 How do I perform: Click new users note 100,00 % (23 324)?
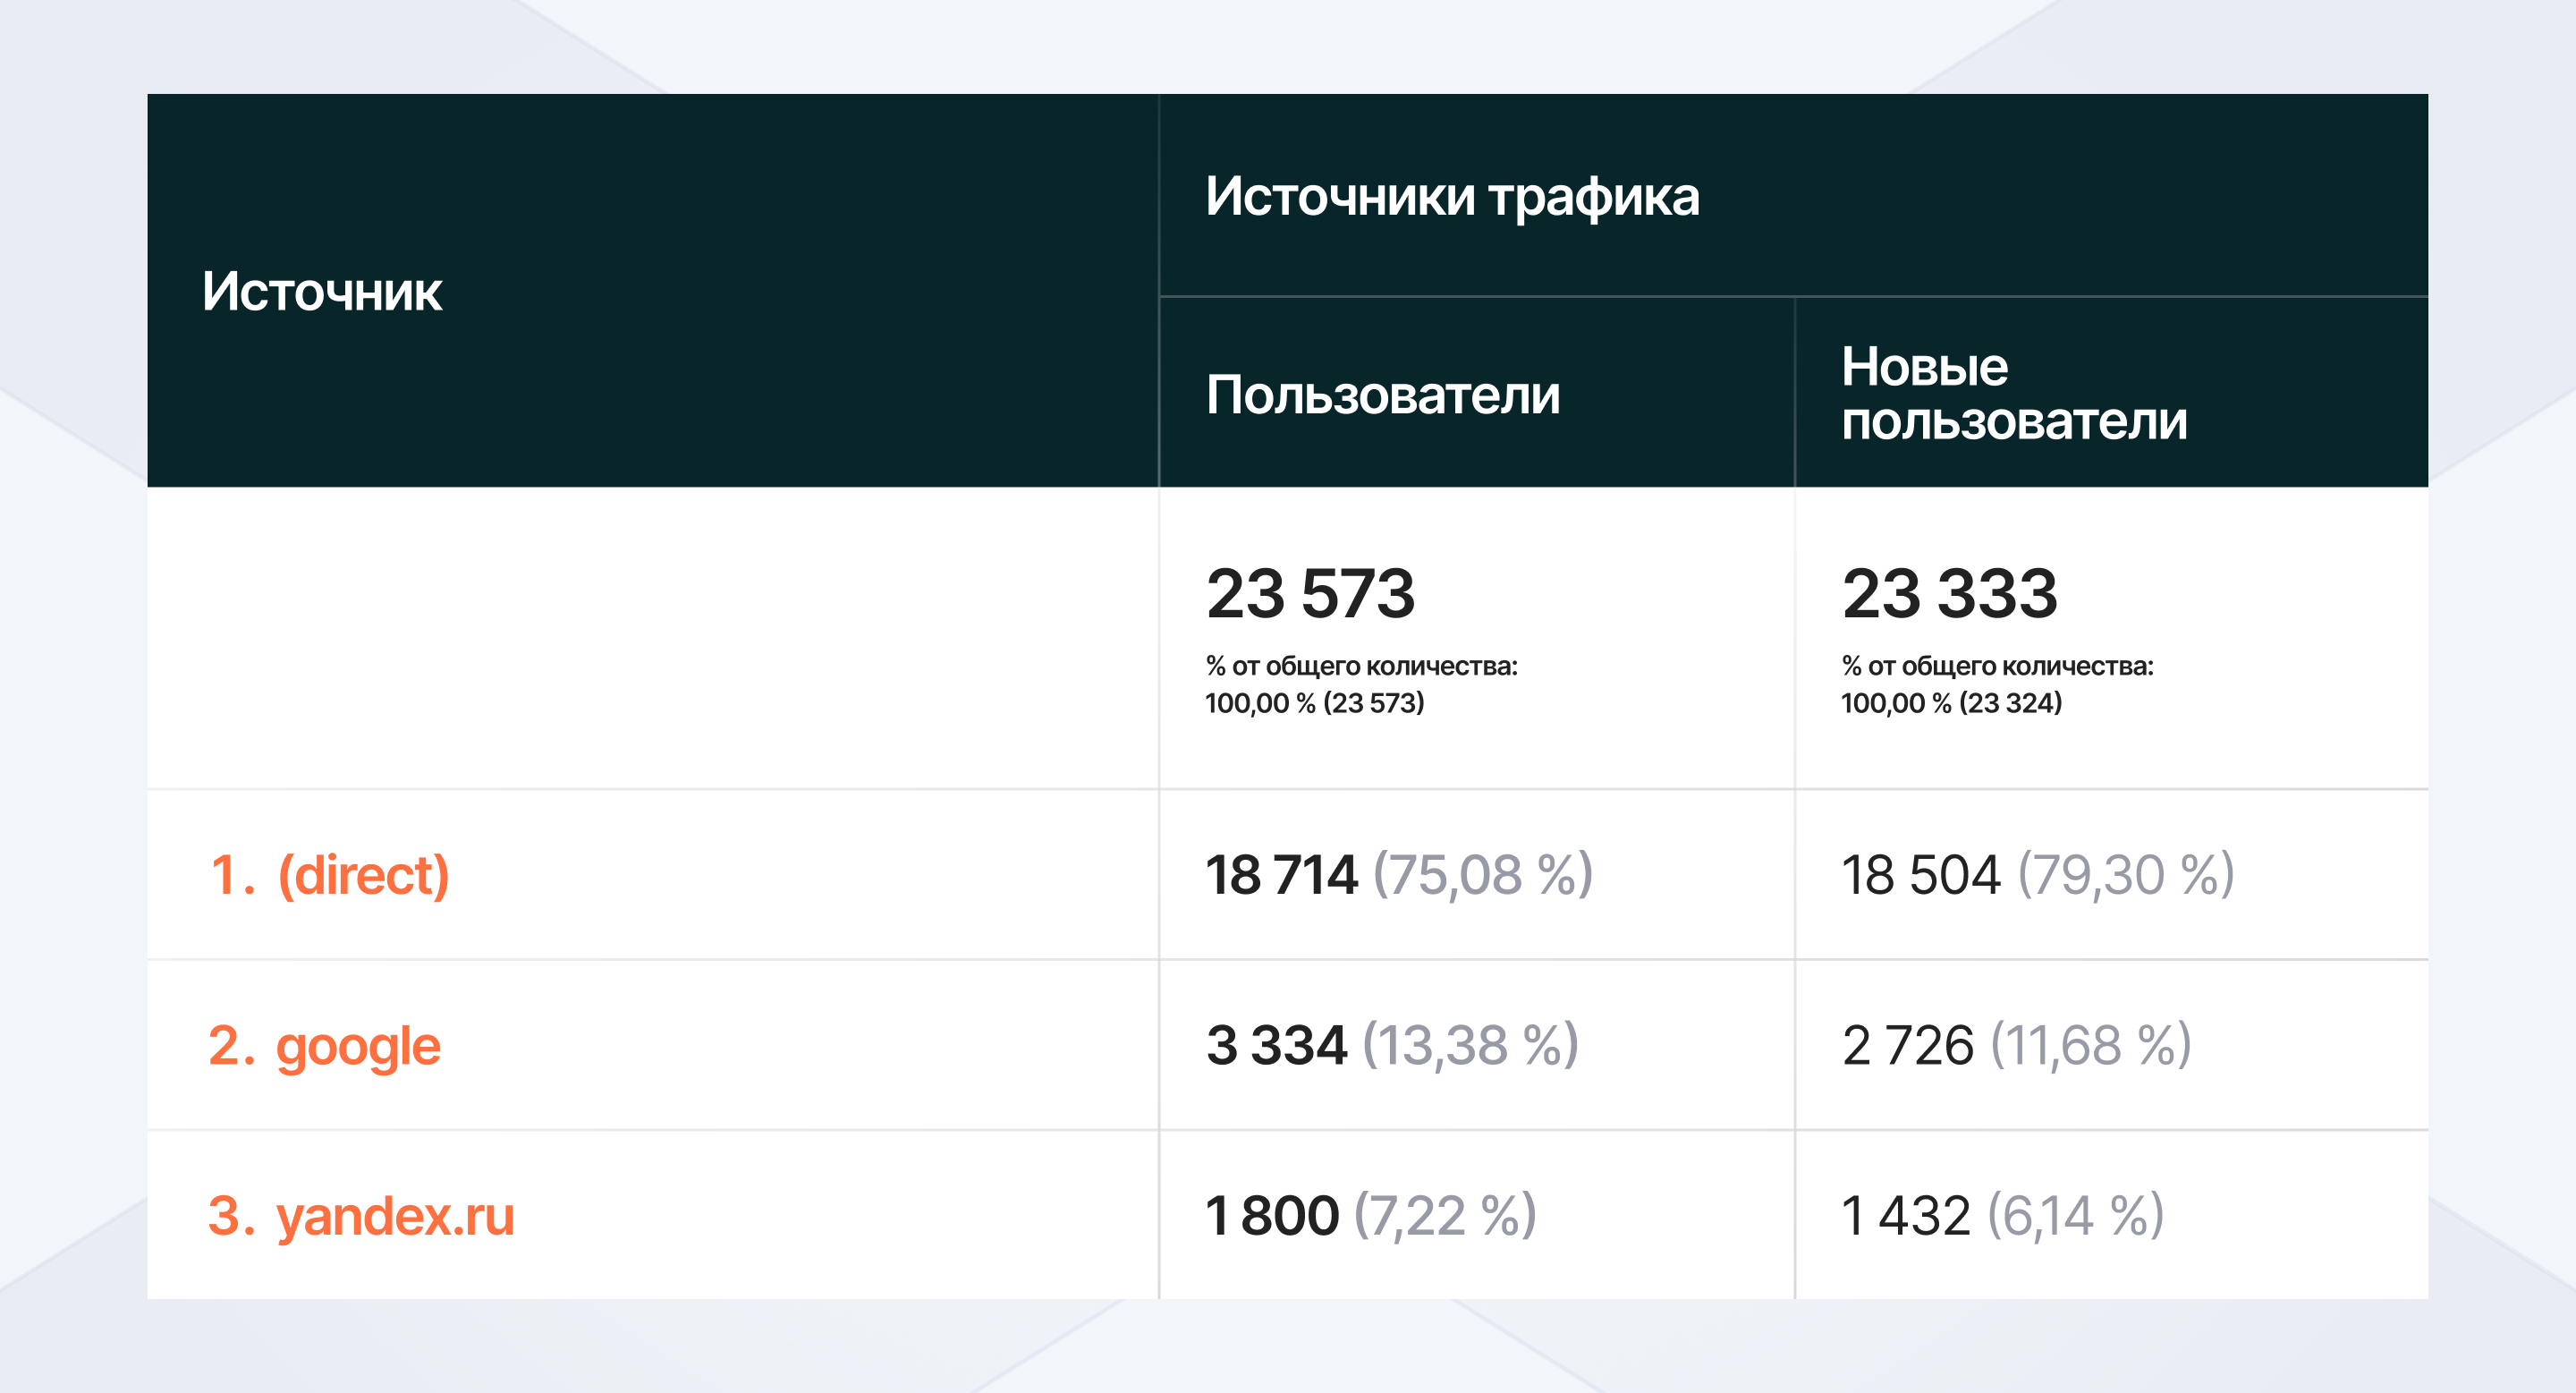tap(1951, 703)
